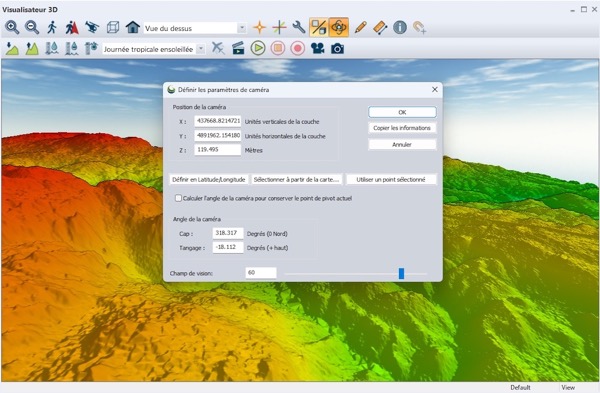
Task: Click the magnet snap icon
Action: 419,28
